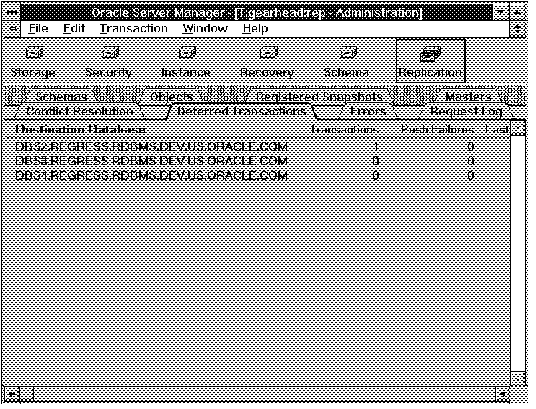Image resolution: width=536 pixels, height=409 pixels.
Task: Open the File menu
Action: click(x=38, y=28)
